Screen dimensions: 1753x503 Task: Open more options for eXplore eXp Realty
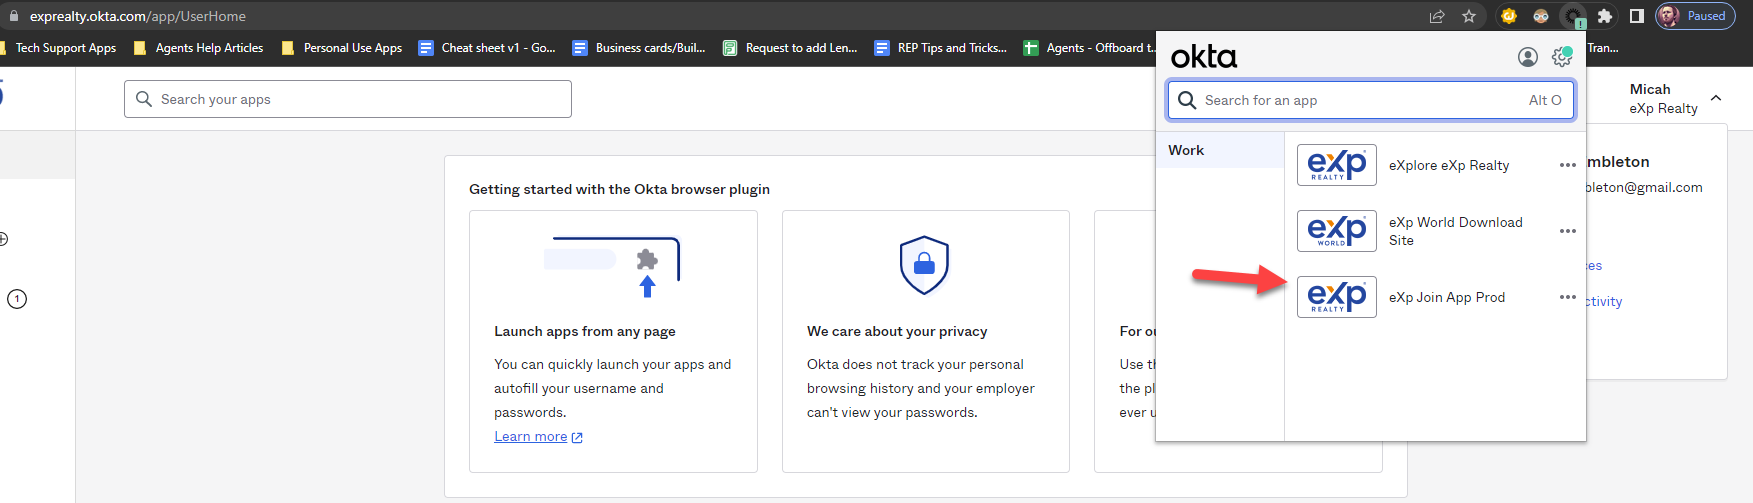click(x=1567, y=165)
